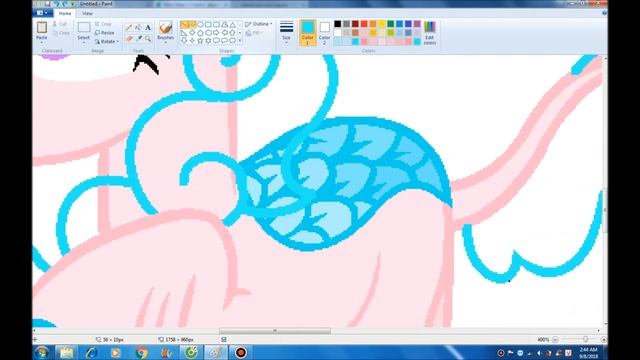Expand the Select dropdown arrow
This screenshot has width=640, height=360.
click(84, 42)
